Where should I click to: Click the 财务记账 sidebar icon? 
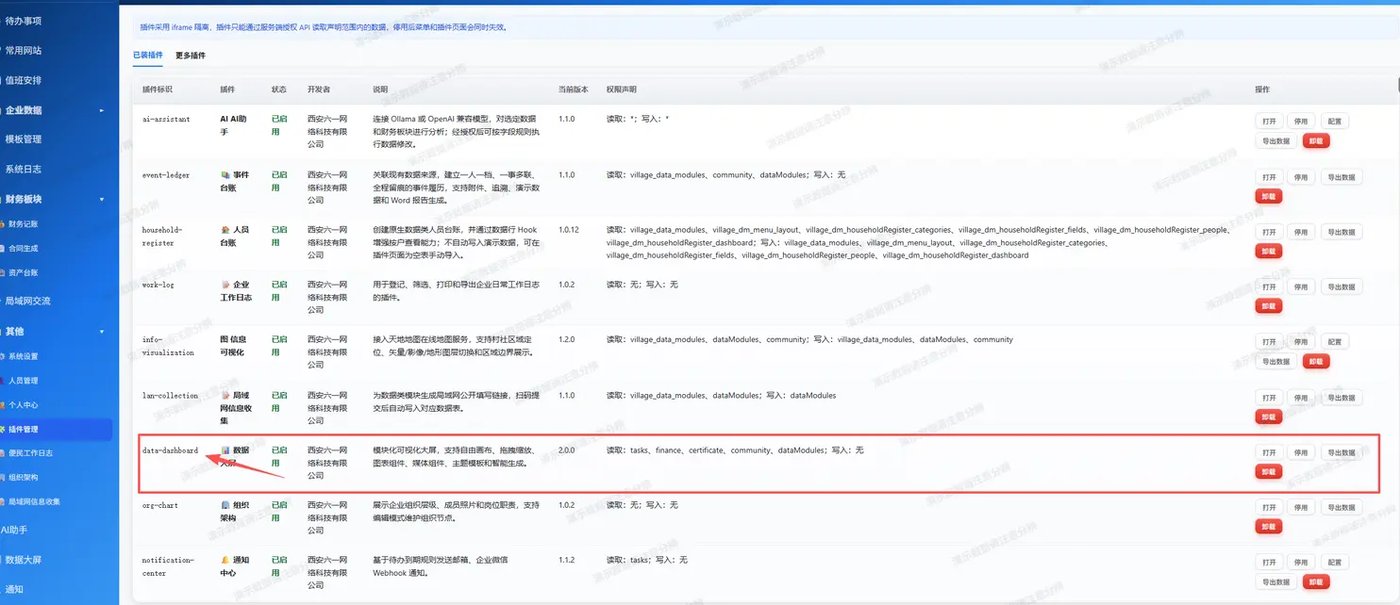point(2,224)
